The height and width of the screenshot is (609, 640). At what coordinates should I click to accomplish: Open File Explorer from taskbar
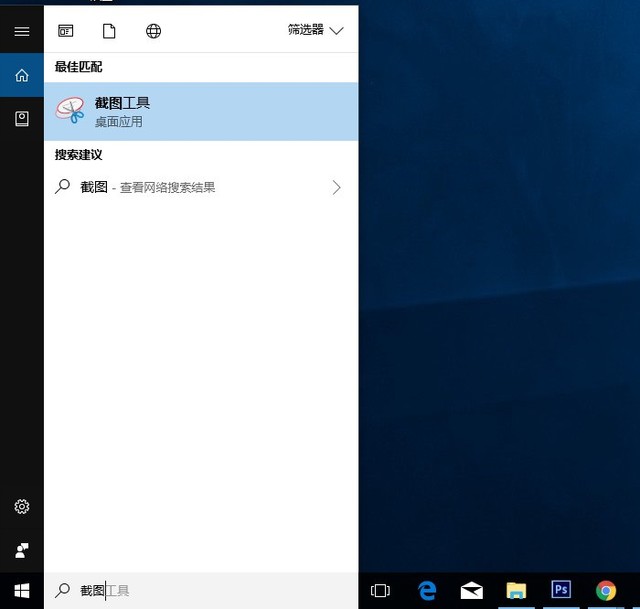click(516, 590)
